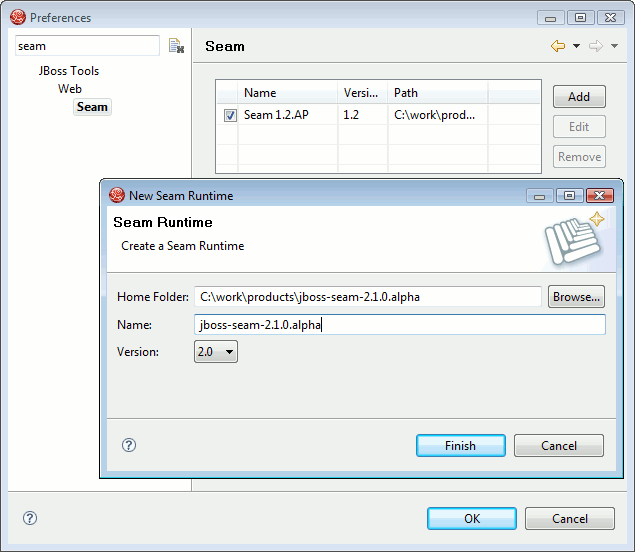Viewport: 635px width, 552px height.
Task: Close the Preferences window
Action: coord(610,18)
